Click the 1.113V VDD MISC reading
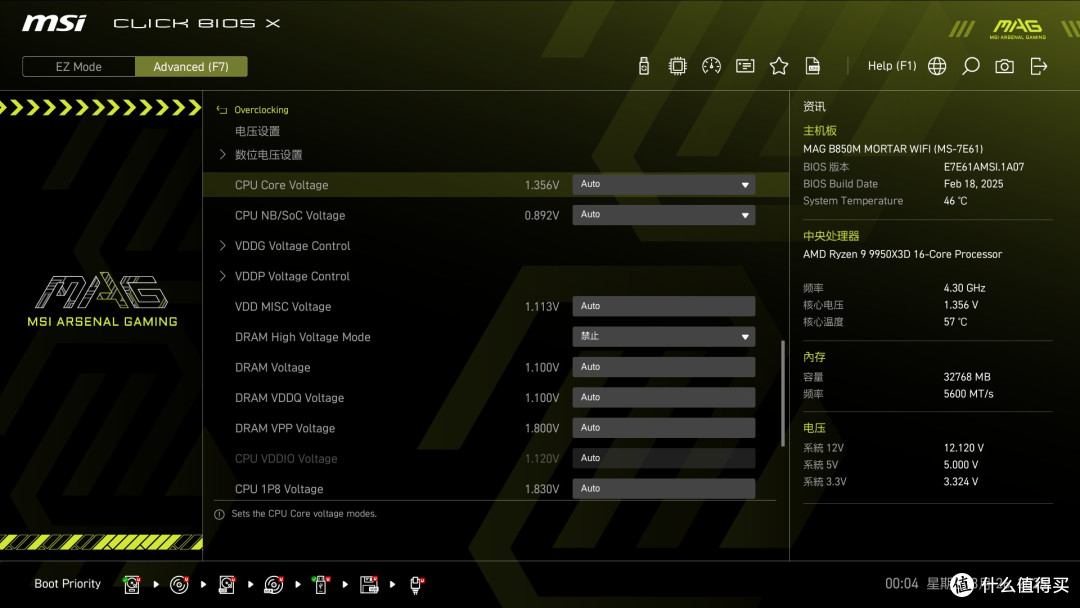This screenshot has width=1080, height=608. point(542,306)
